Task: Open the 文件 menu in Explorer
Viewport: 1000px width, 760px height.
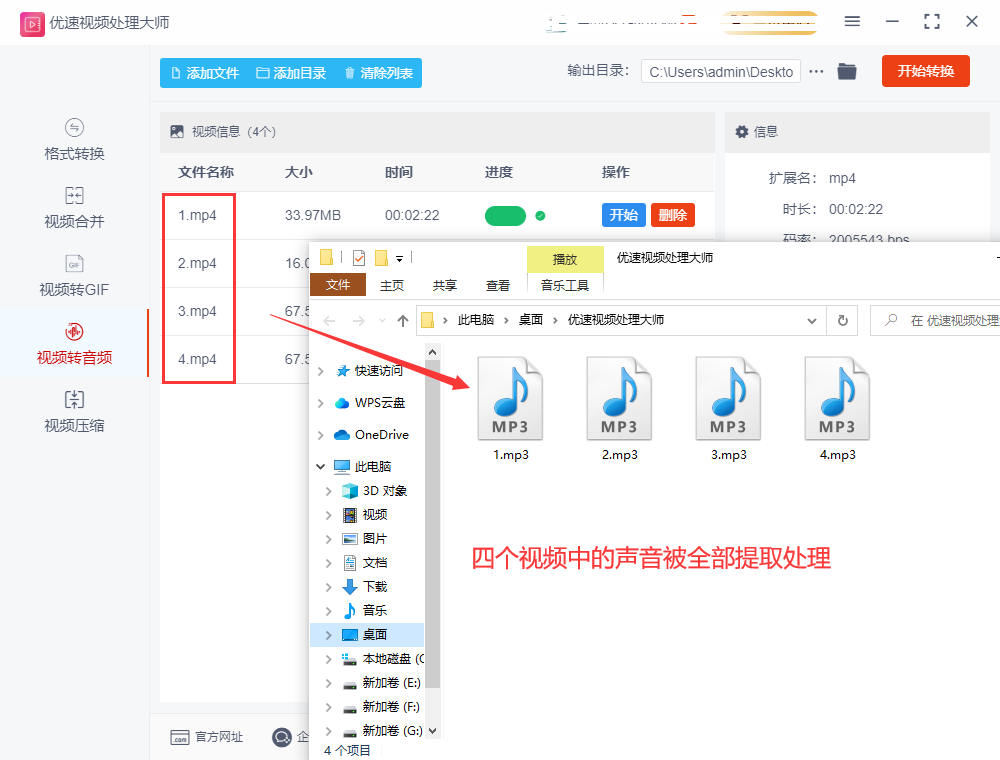Action: point(338,285)
